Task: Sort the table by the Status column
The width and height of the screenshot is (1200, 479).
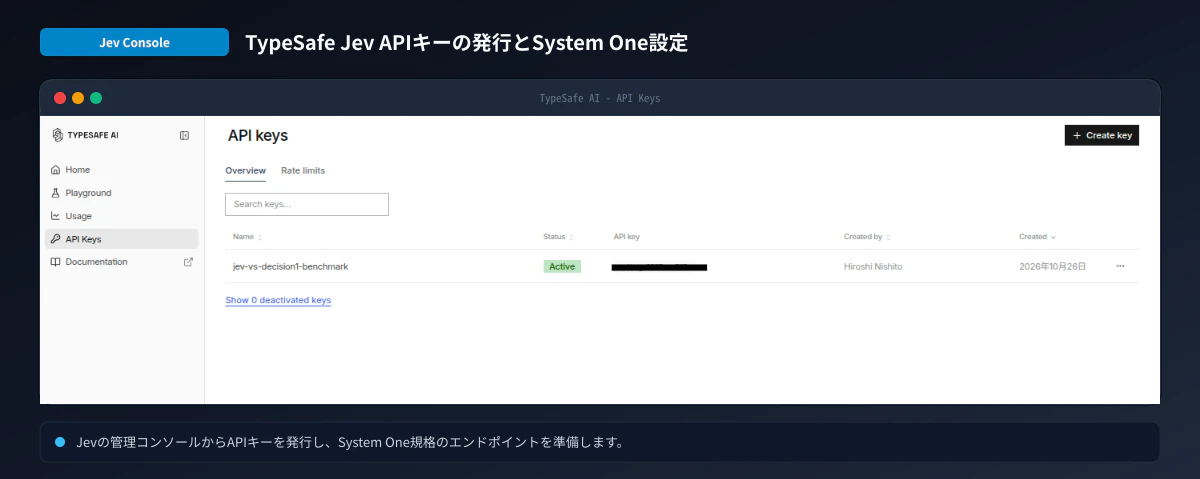Action: coord(559,237)
